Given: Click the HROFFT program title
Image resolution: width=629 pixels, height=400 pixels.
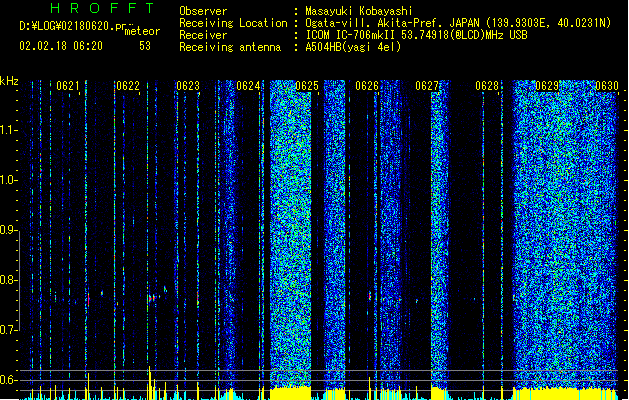Looking at the screenshot, I should tap(102, 8).
